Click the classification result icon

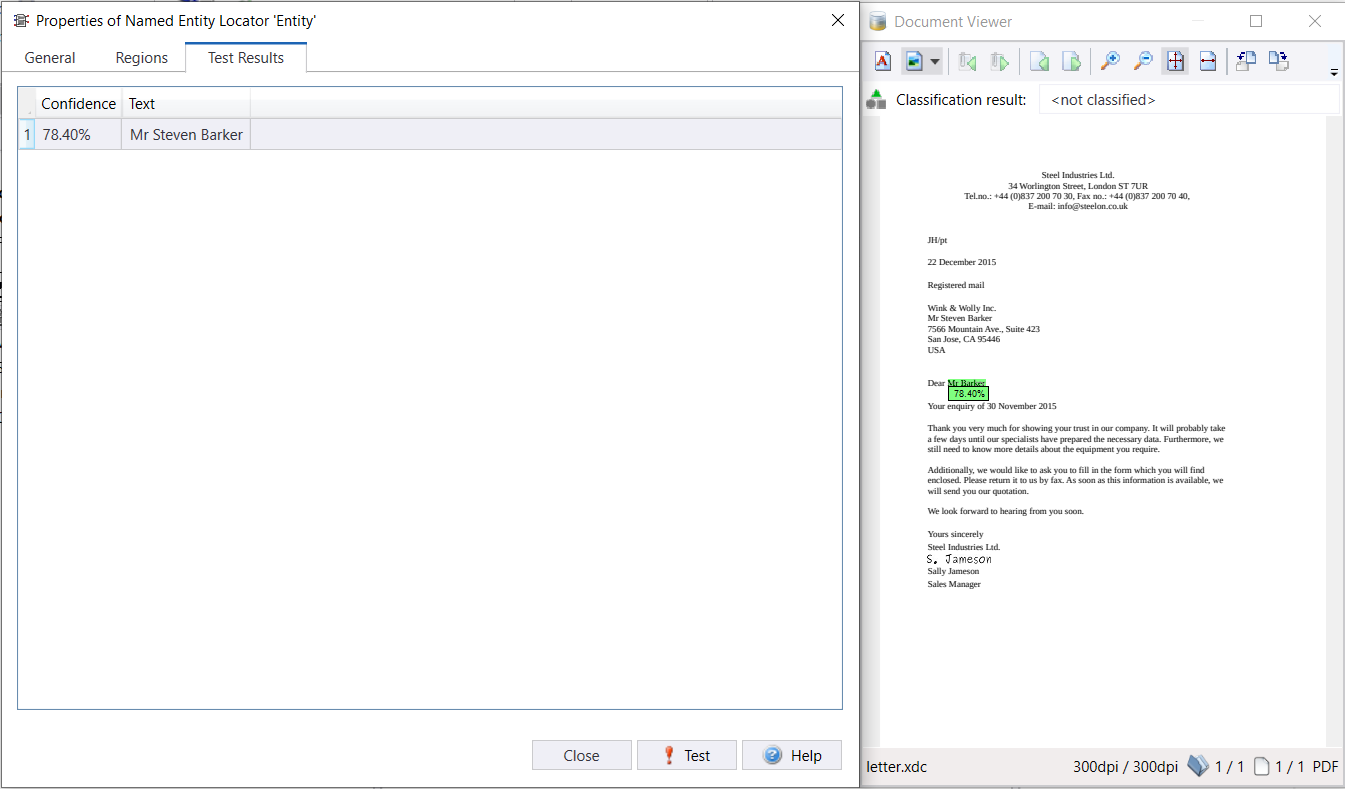point(877,99)
